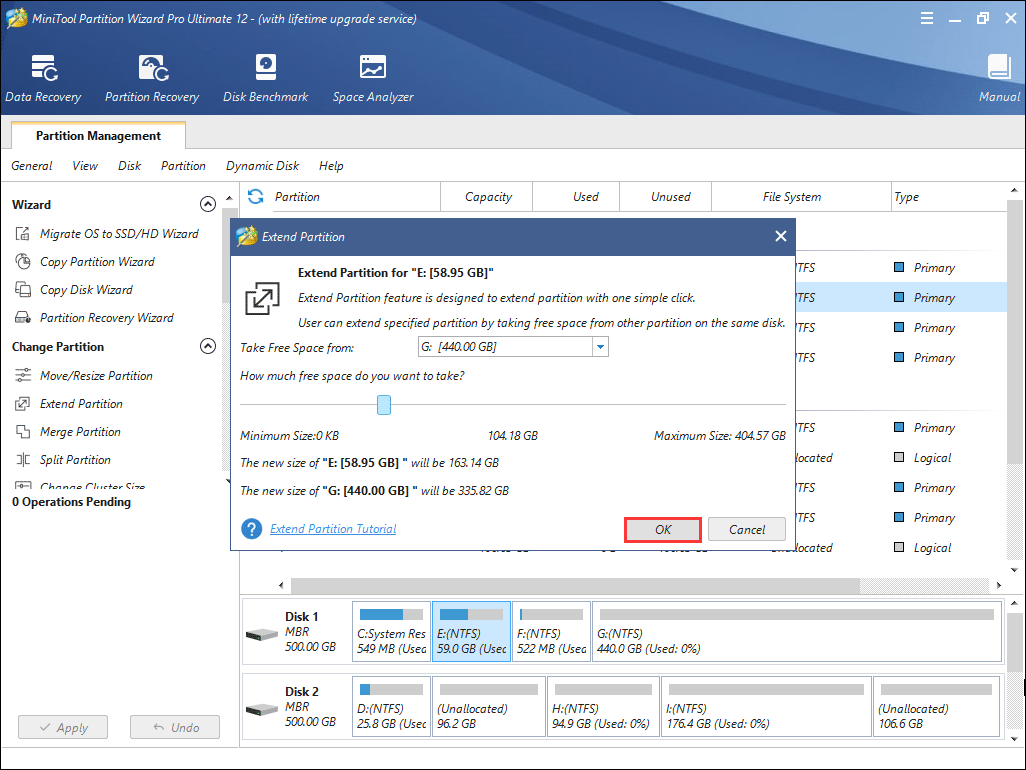Select G:(NTFS) 440.0 GB partition block
The image size is (1026, 770).
(797, 632)
